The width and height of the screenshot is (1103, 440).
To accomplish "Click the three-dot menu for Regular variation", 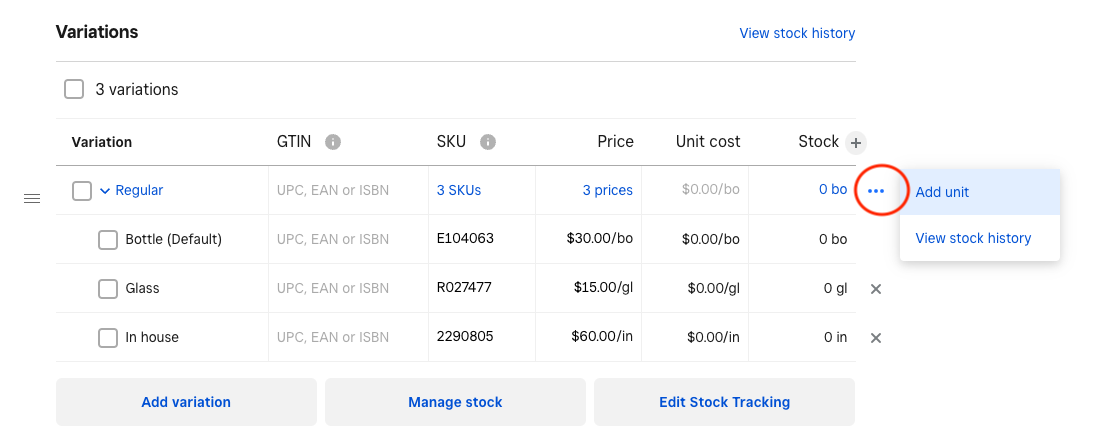I will [876, 190].
